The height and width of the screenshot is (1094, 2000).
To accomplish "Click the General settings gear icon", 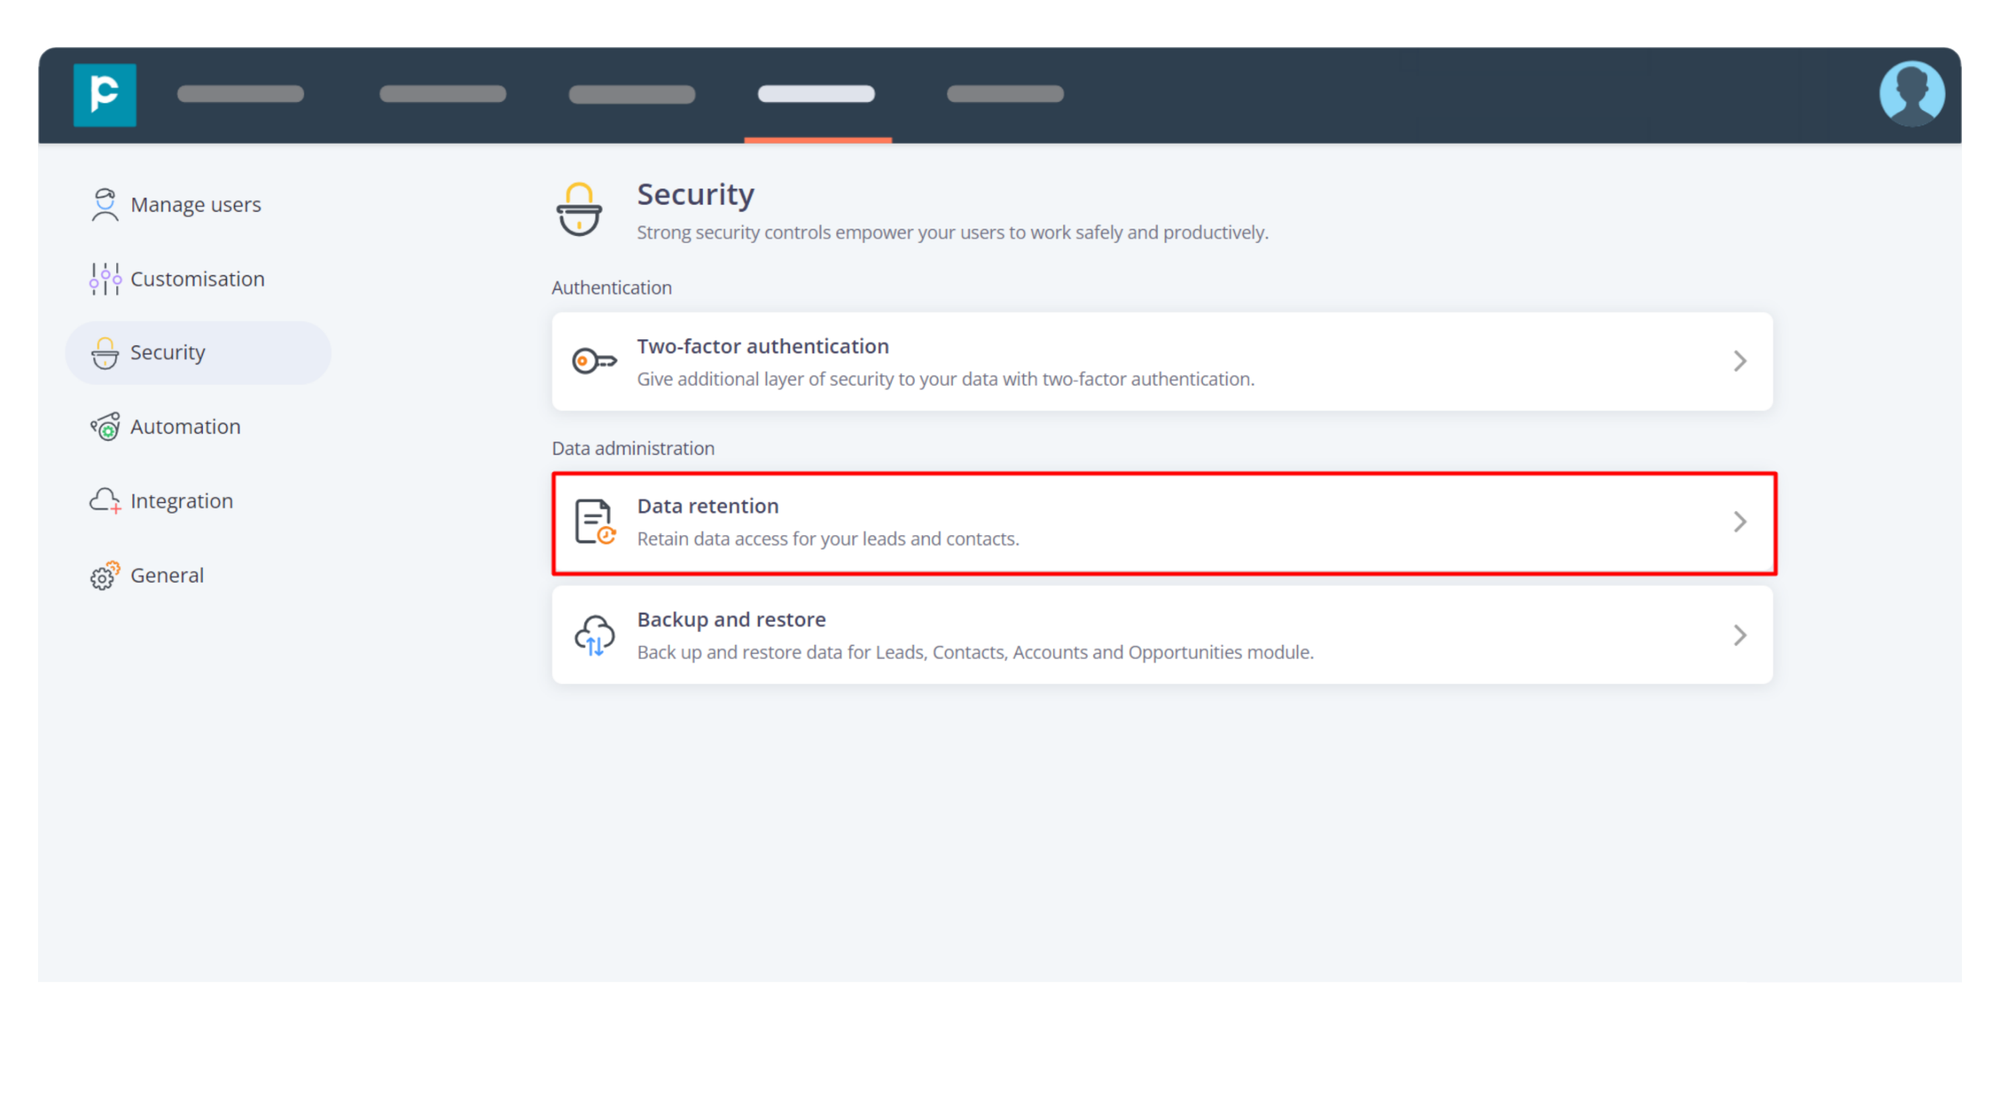I will pos(105,576).
